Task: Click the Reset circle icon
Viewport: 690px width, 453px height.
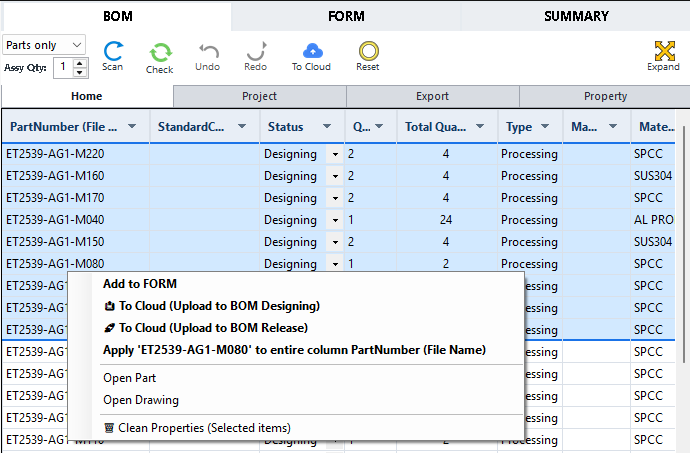Action: 368,51
